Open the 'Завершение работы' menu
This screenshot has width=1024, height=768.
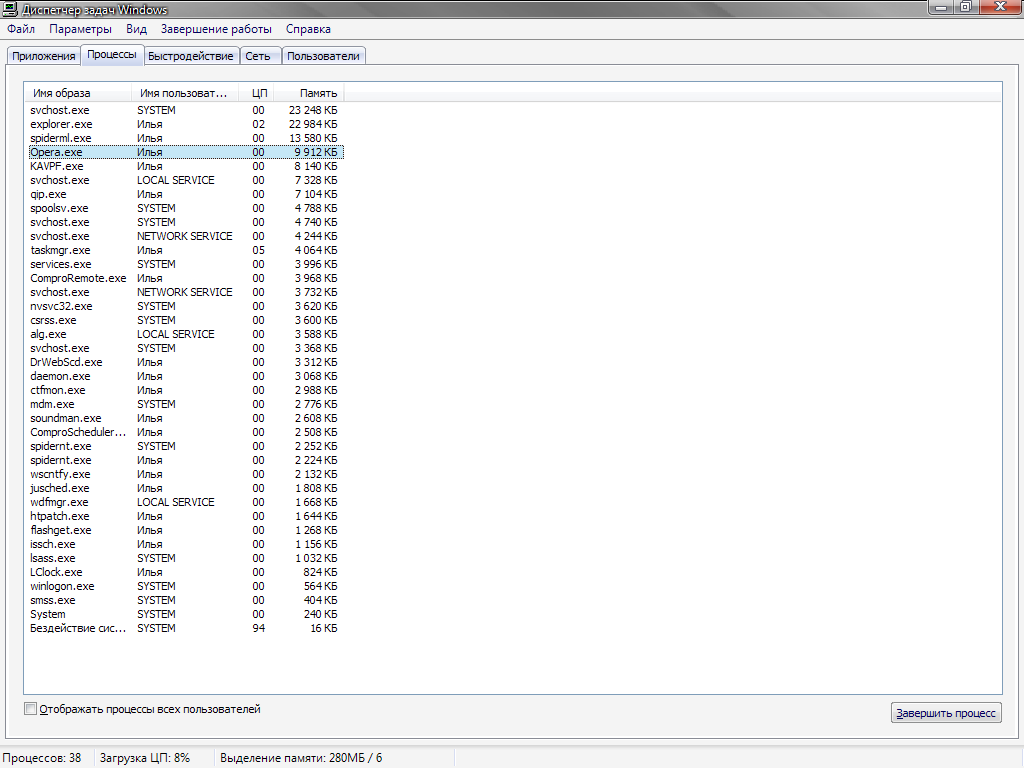(216, 29)
